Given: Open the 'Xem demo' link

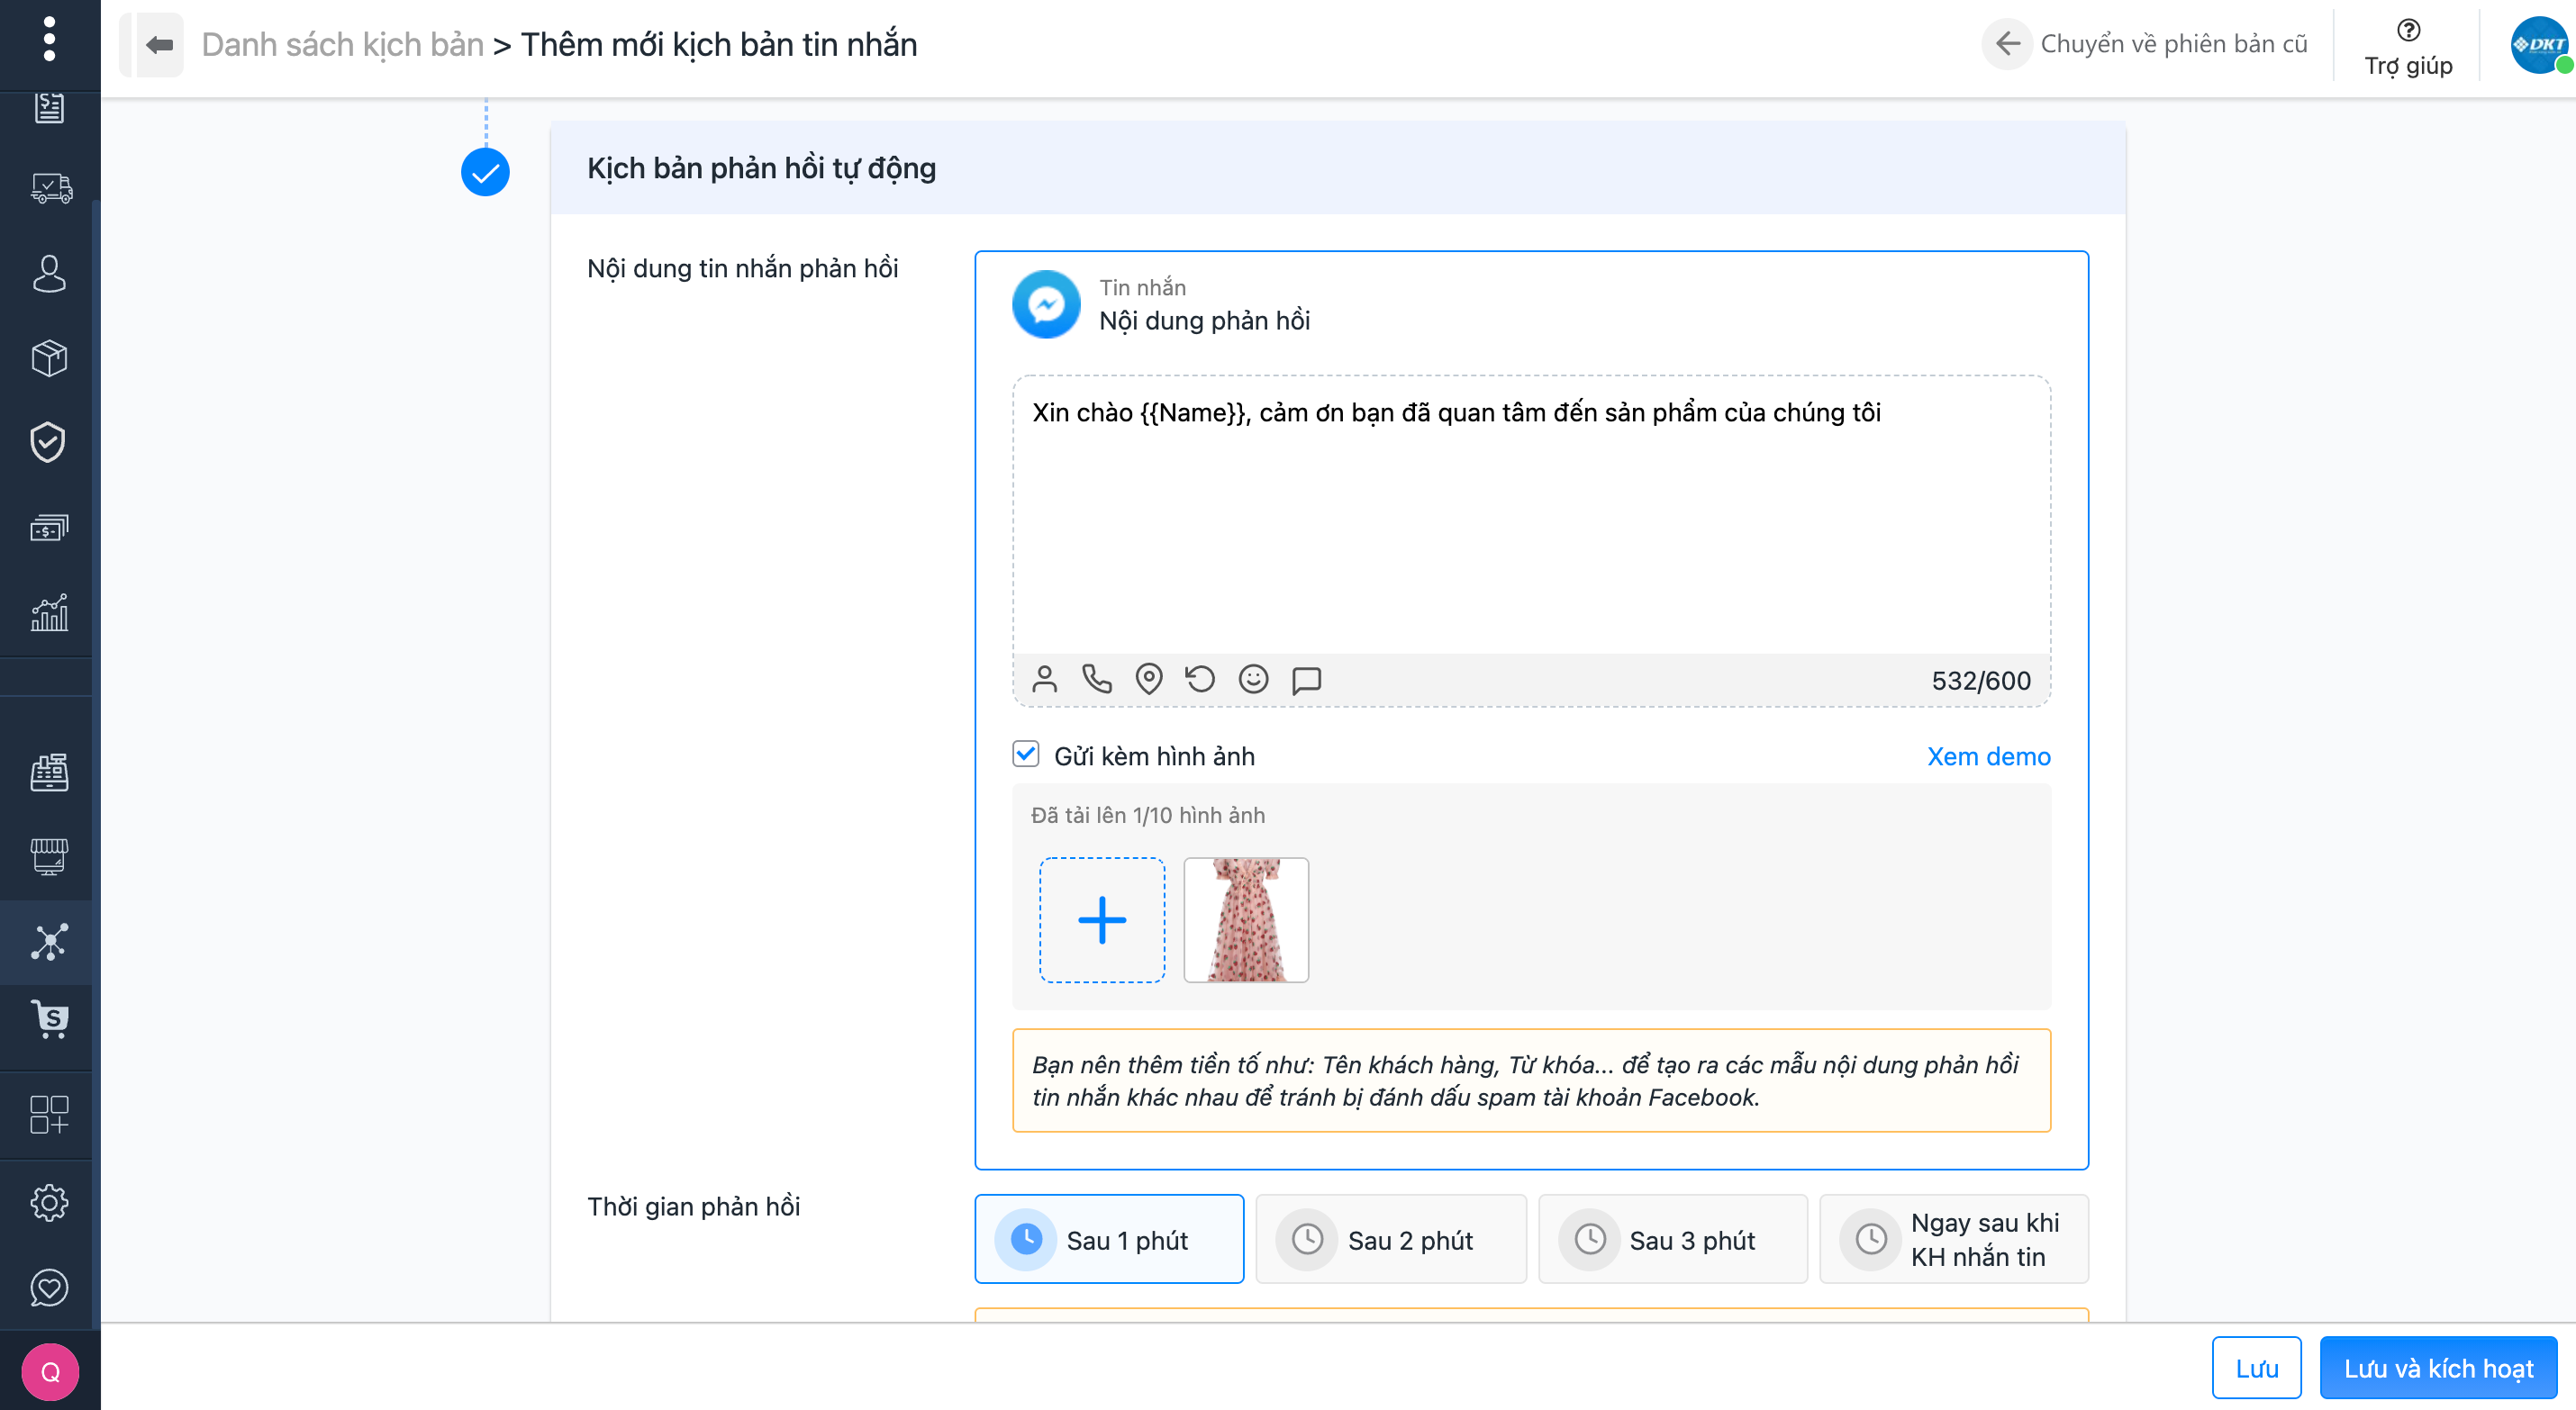Looking at the screenshot, I should coord(1988,756).
